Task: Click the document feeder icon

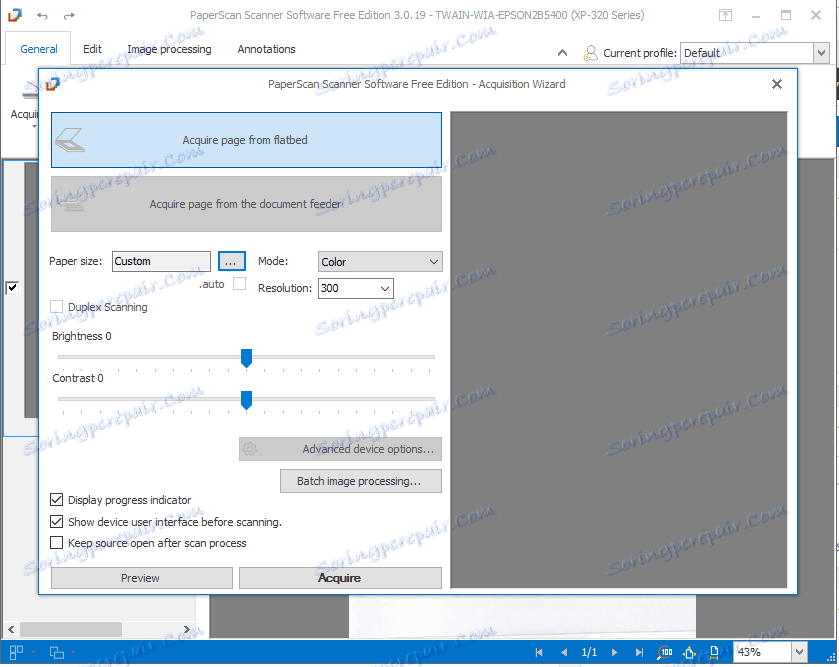Action: pos(70,204)
